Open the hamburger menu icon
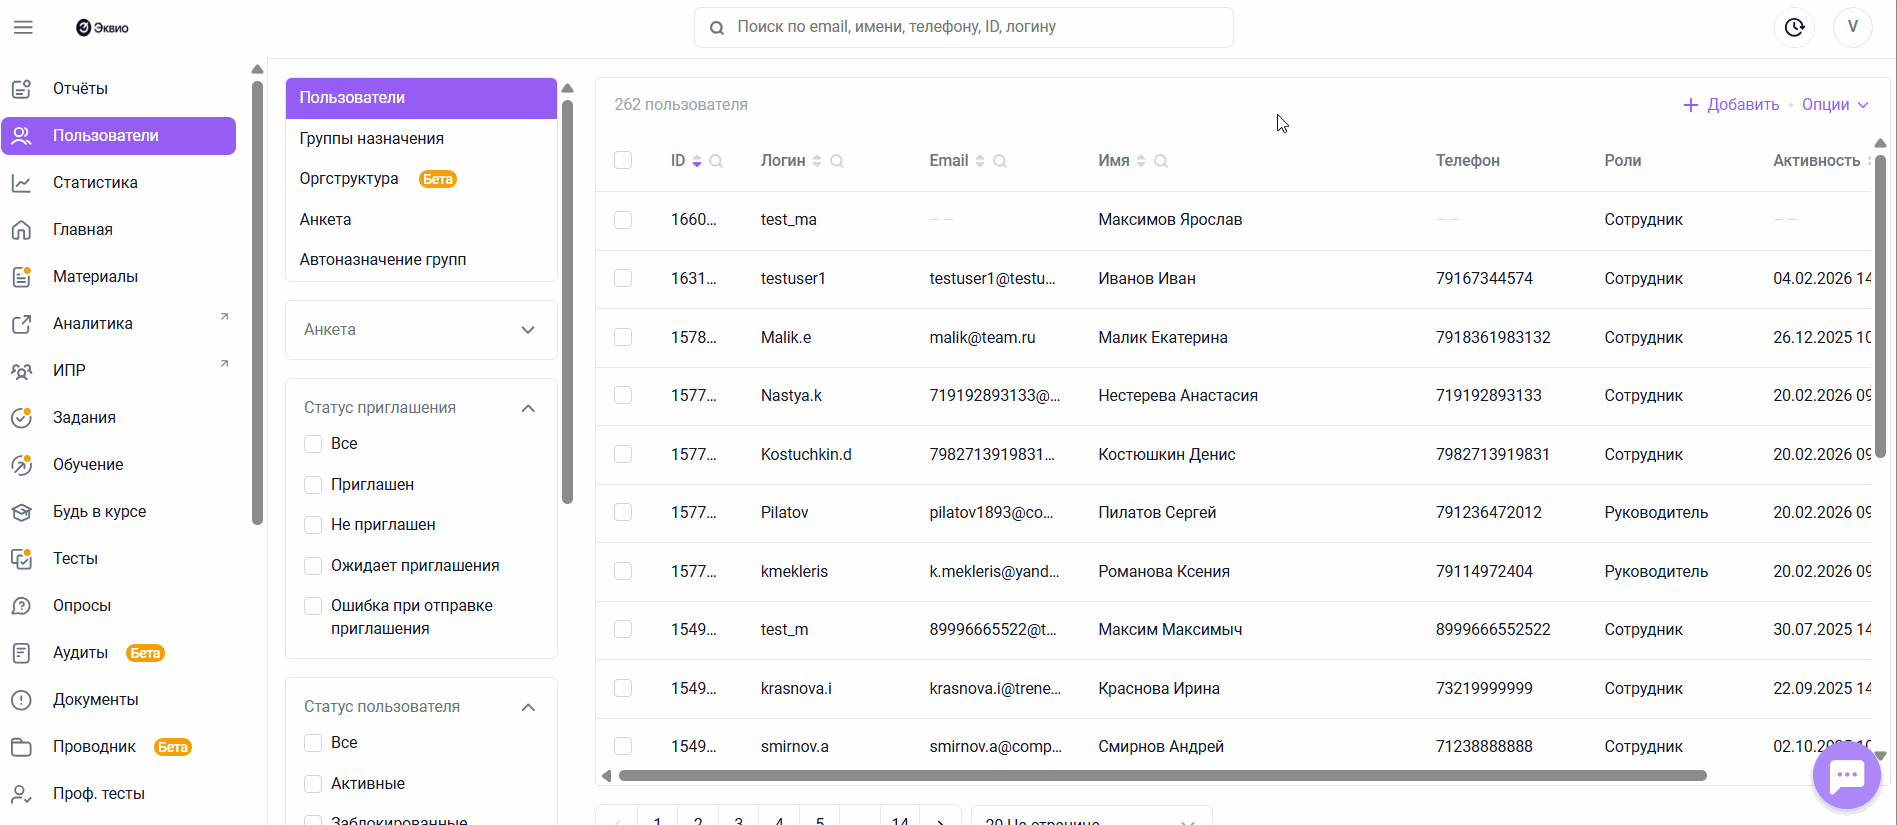The height and width of the screenshot is (825, 1897). pyautogui.click(x=23, y=27)
